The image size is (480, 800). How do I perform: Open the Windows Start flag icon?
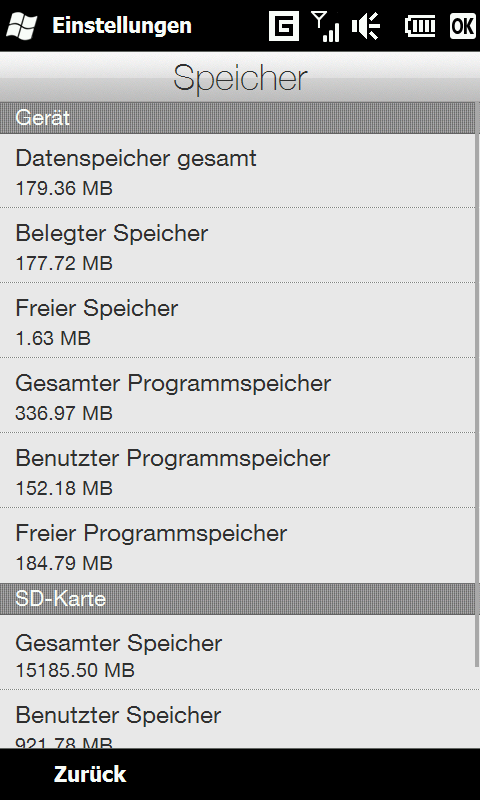21,26
